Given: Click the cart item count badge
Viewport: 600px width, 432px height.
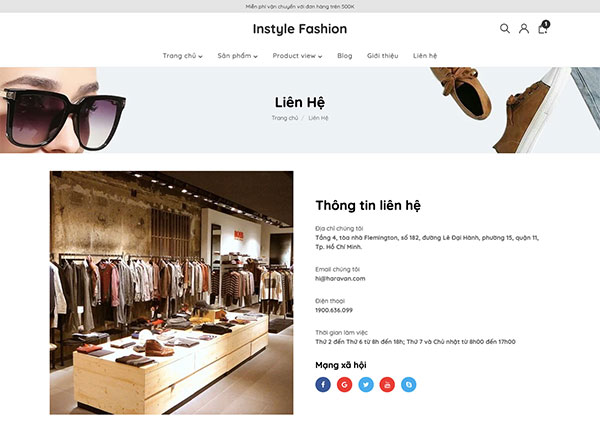Looking at the screenshot, I should [546, 24].
